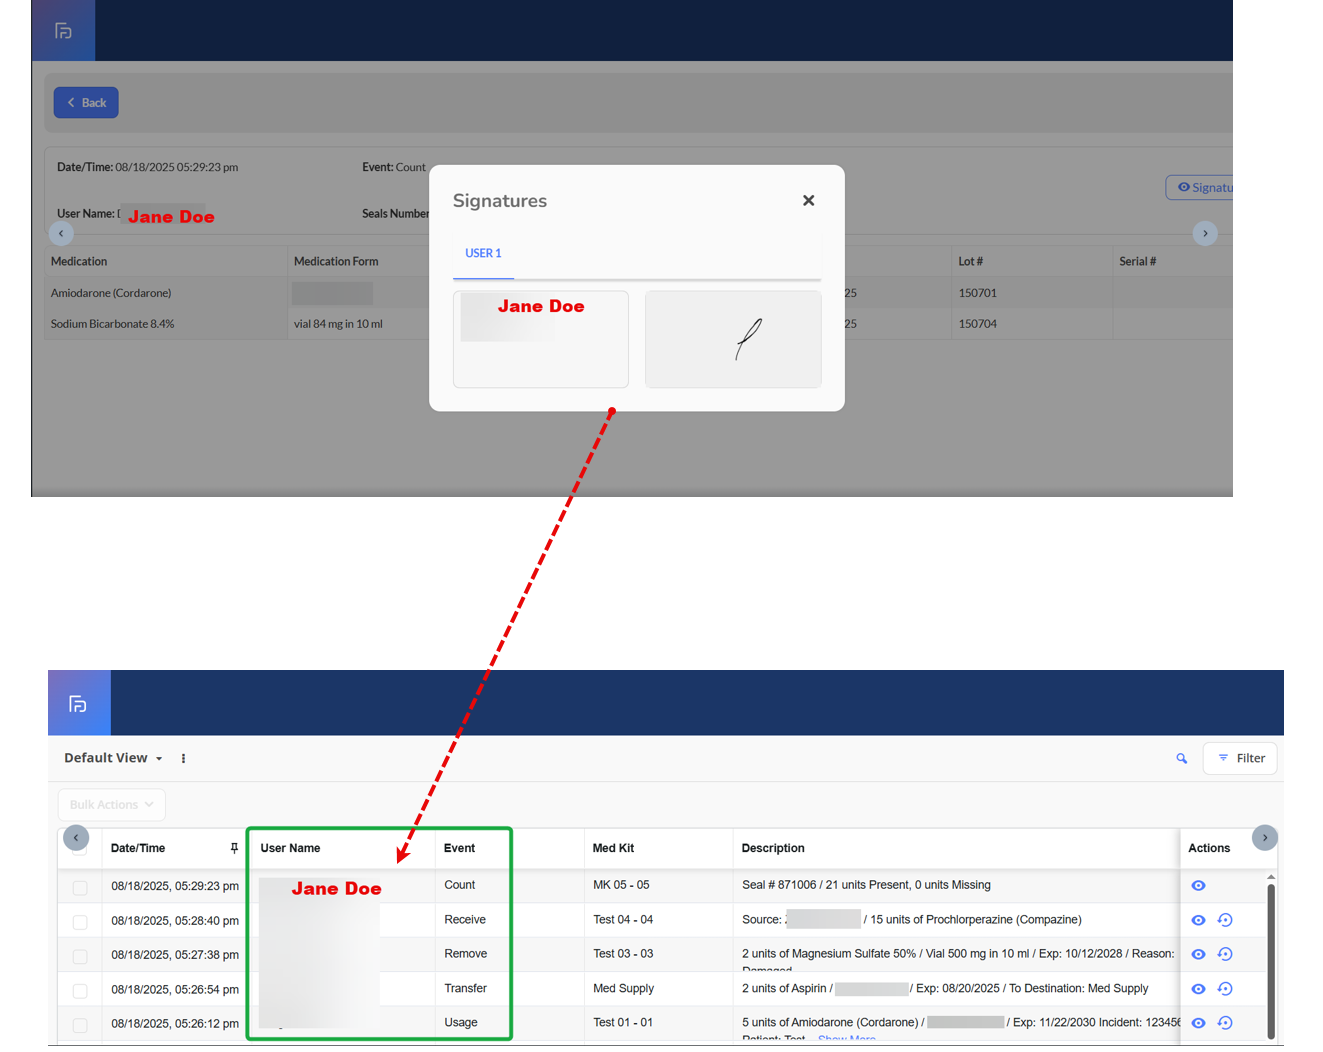Click the signature image thumbnail
This screenshot has width=1323, height=1052.
pos(733,339)
